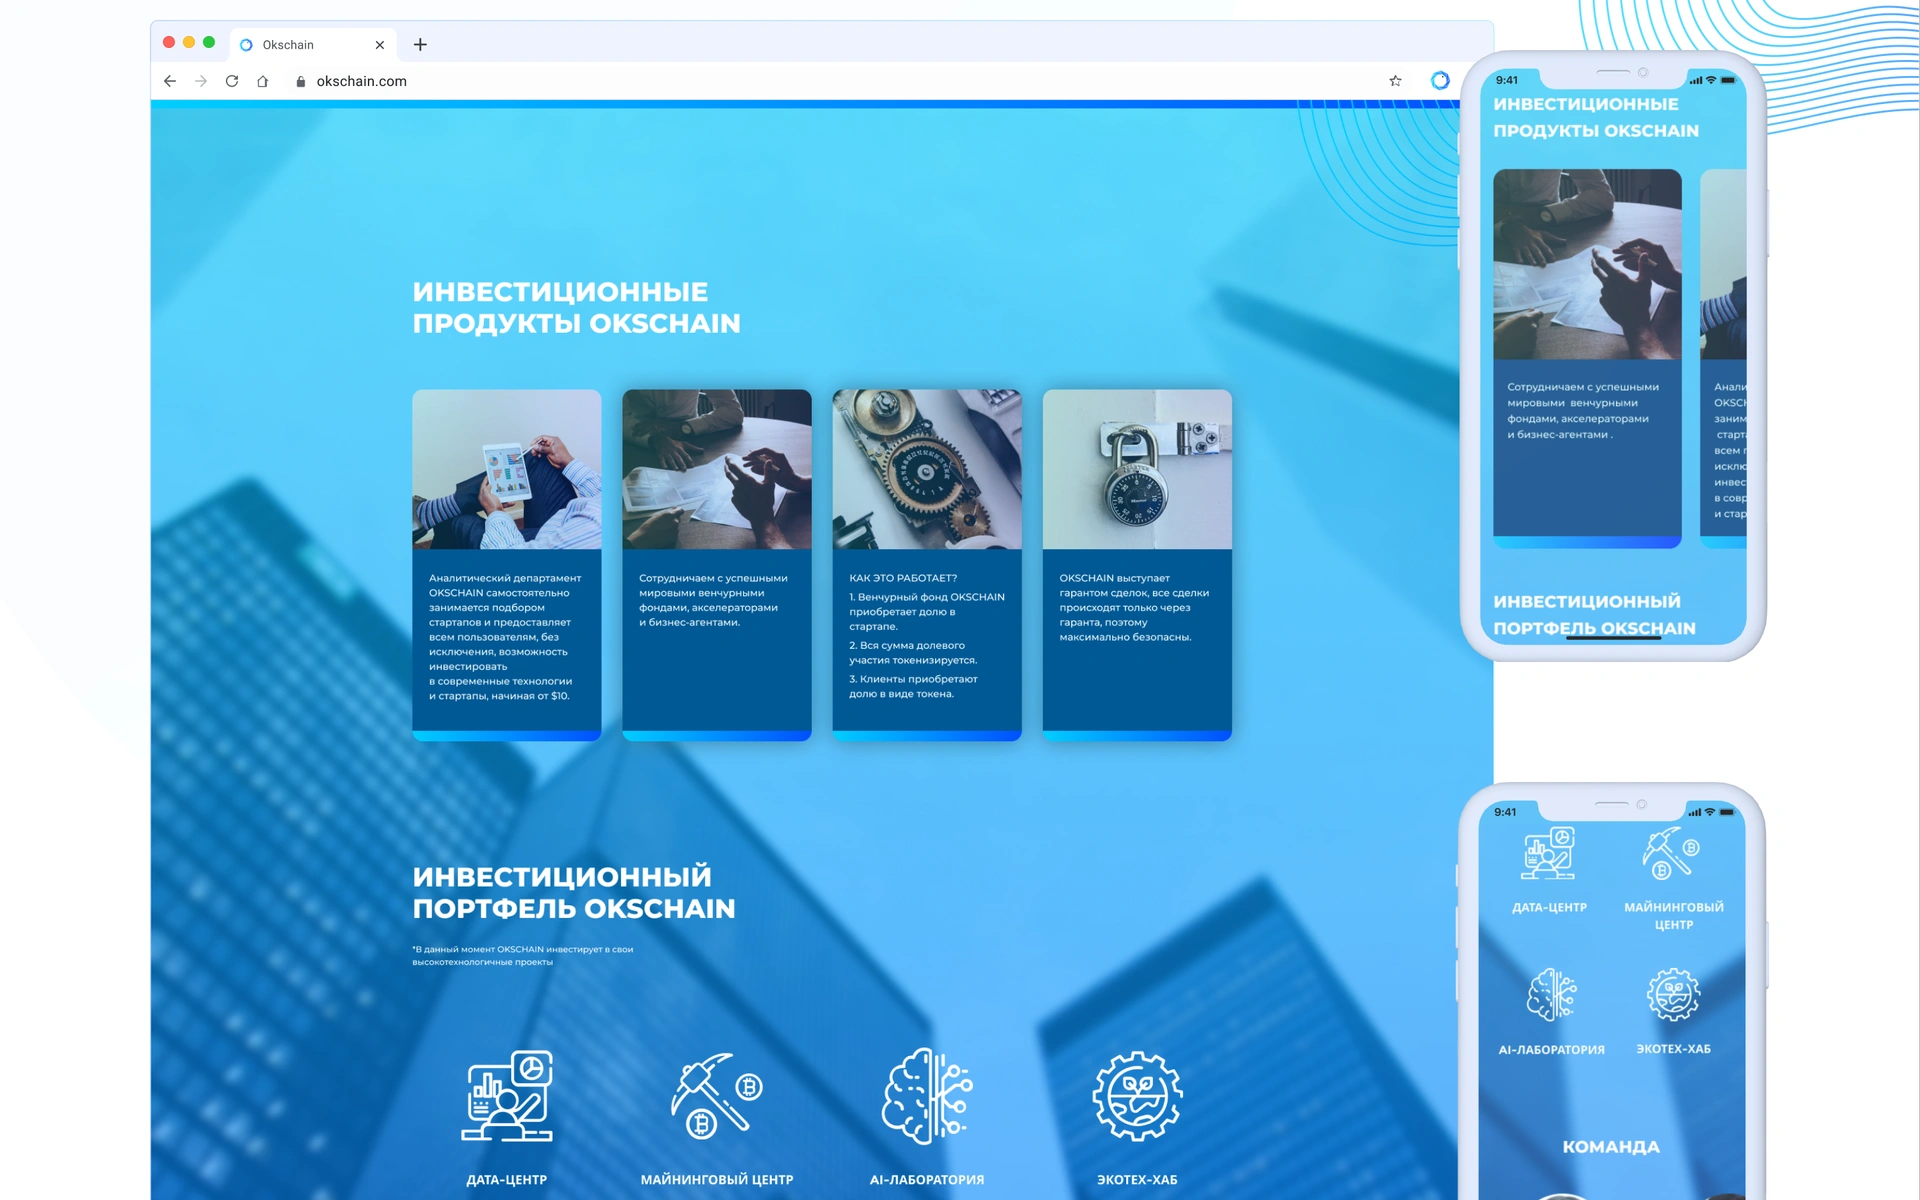Click the Экотех-хаб gear icon
This screenshot has width=1920, height=1200.
tap(1137, 1096)
